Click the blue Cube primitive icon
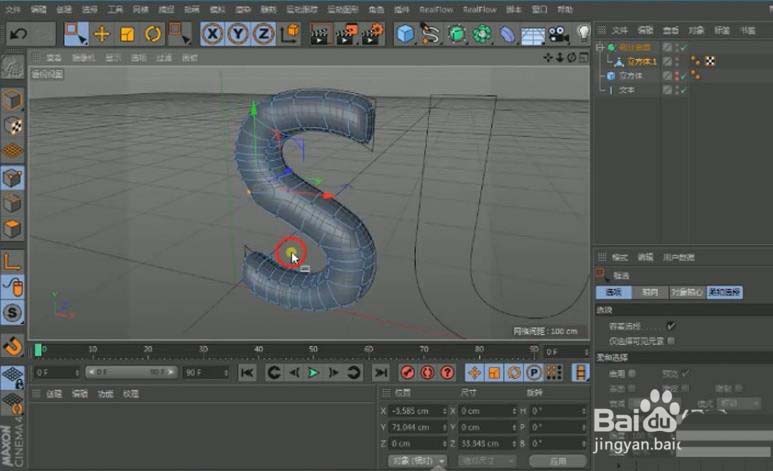773x471 pixels. (405, 34)
